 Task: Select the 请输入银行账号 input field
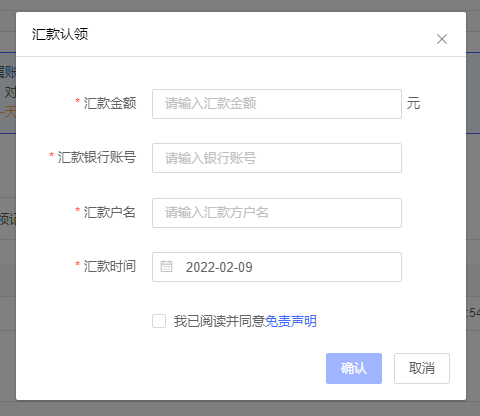[277, 158]
